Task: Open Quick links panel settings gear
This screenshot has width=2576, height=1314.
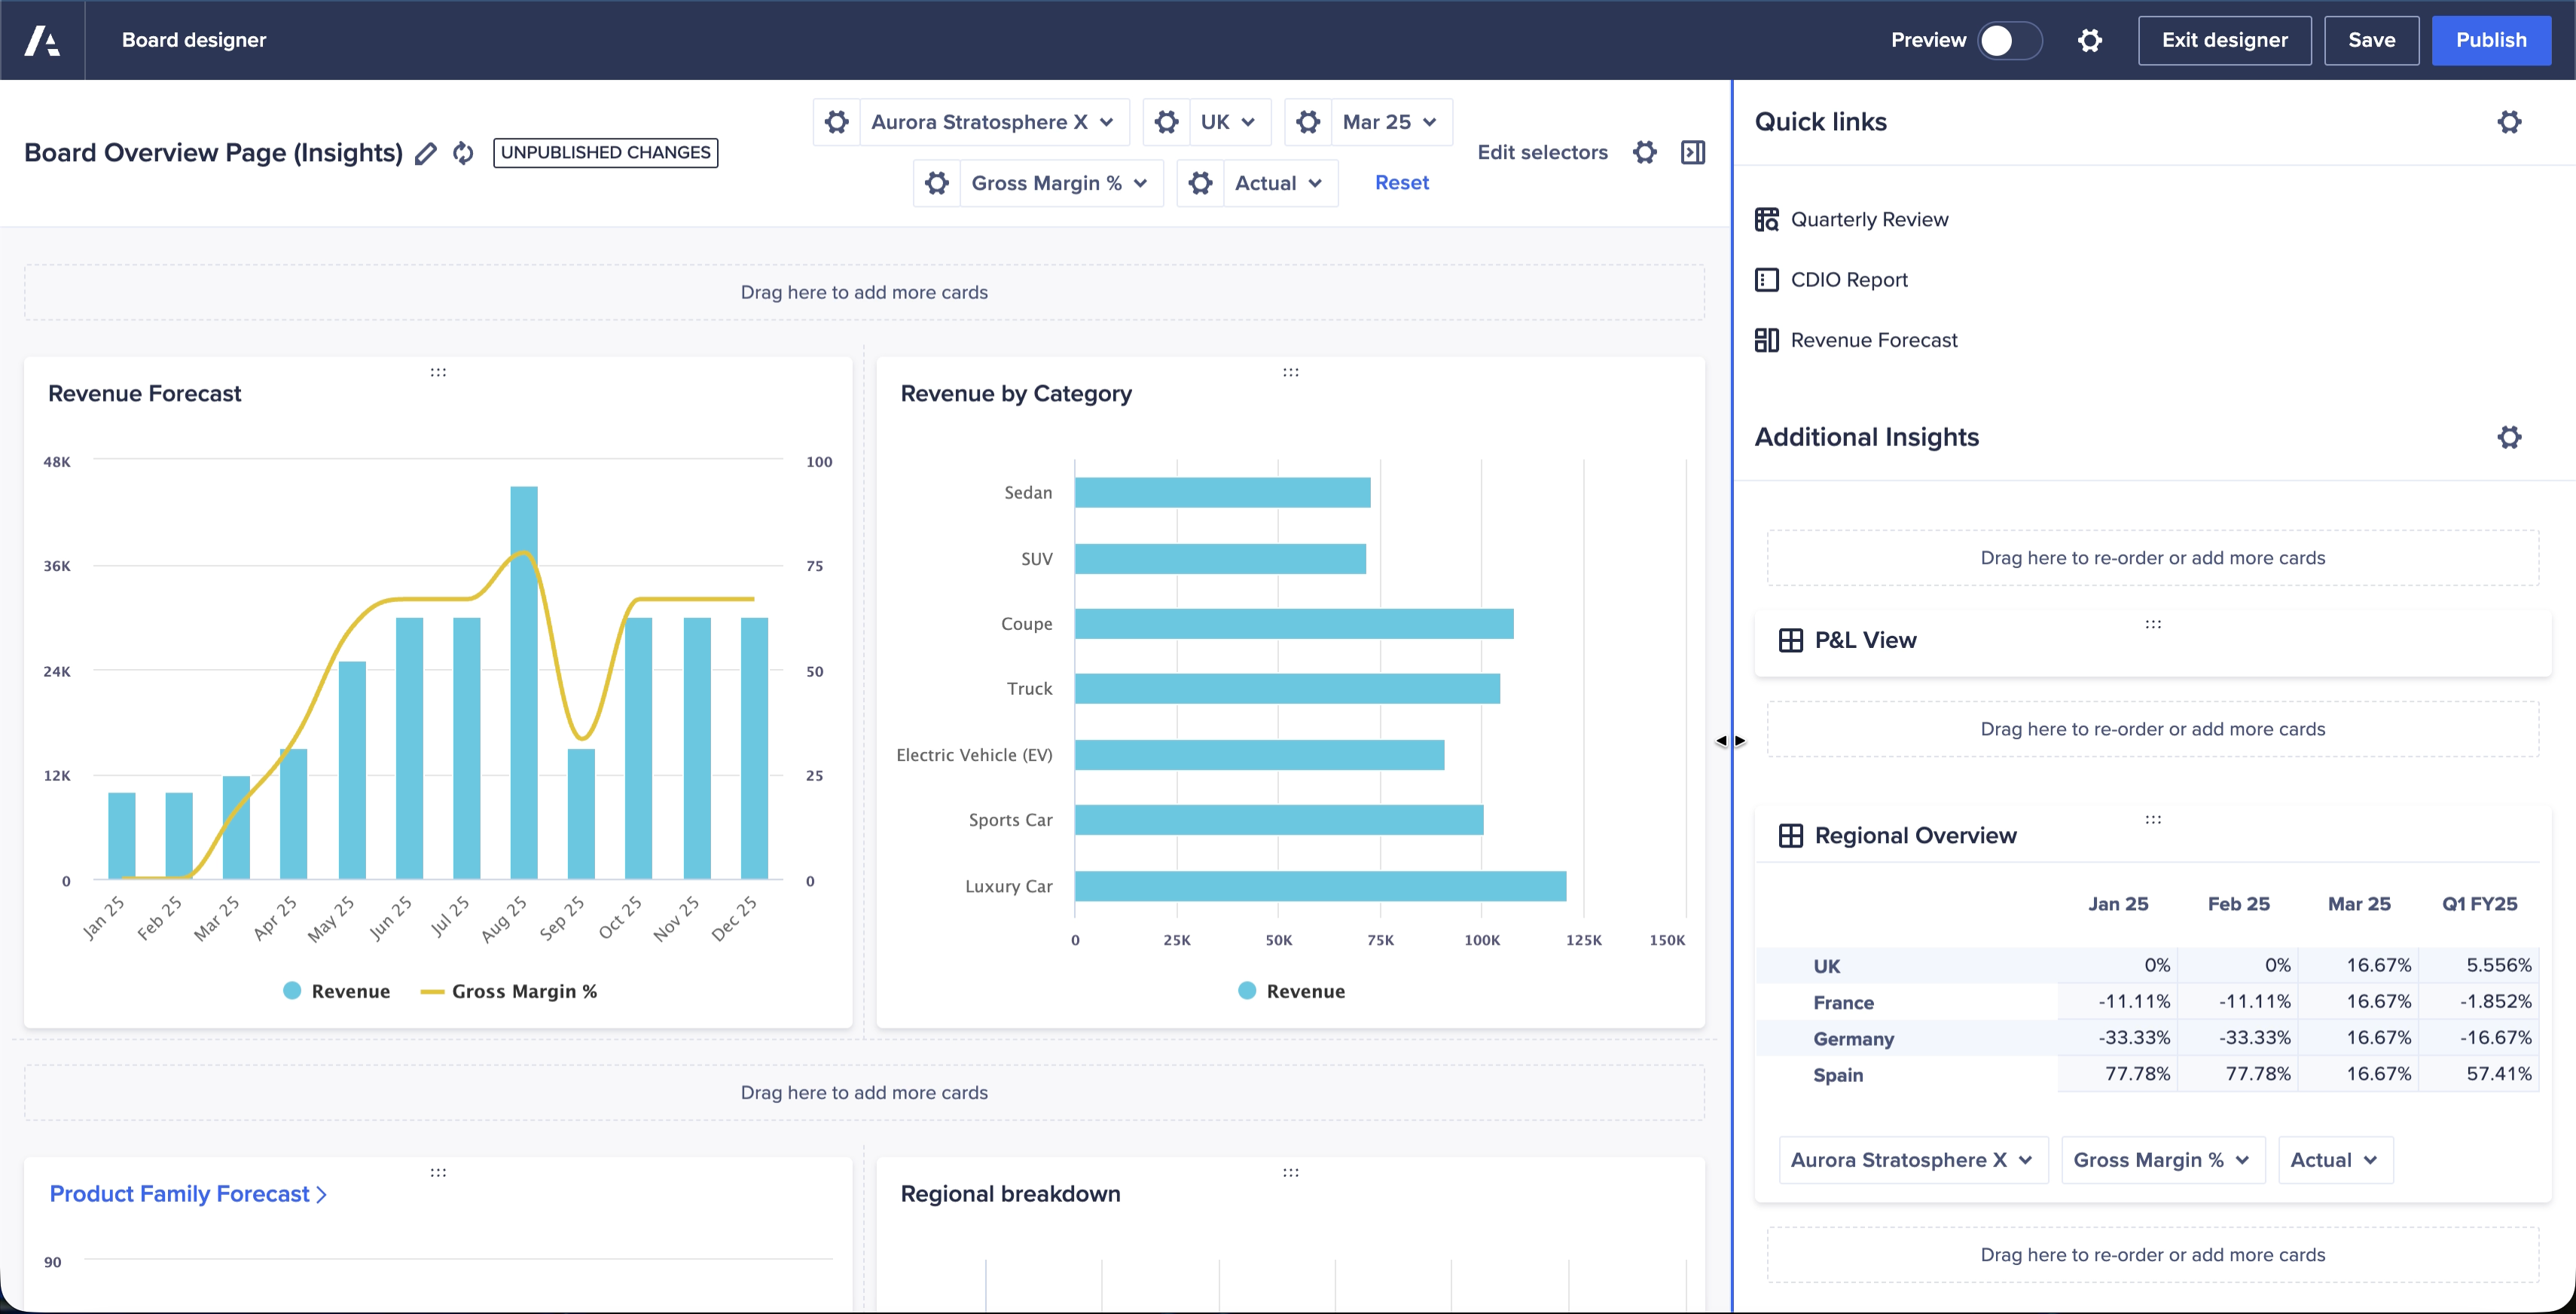Action: click(x=2509, y=122)
